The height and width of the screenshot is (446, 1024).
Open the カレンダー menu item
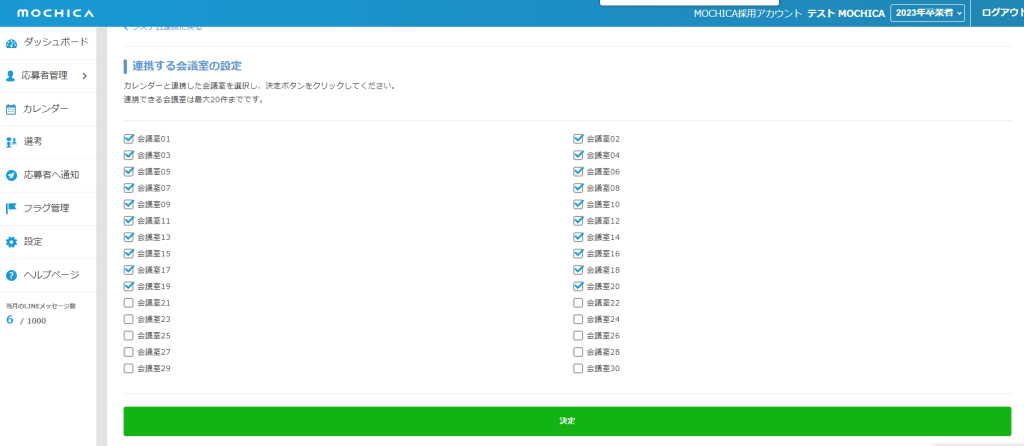(x=46, y=109)
